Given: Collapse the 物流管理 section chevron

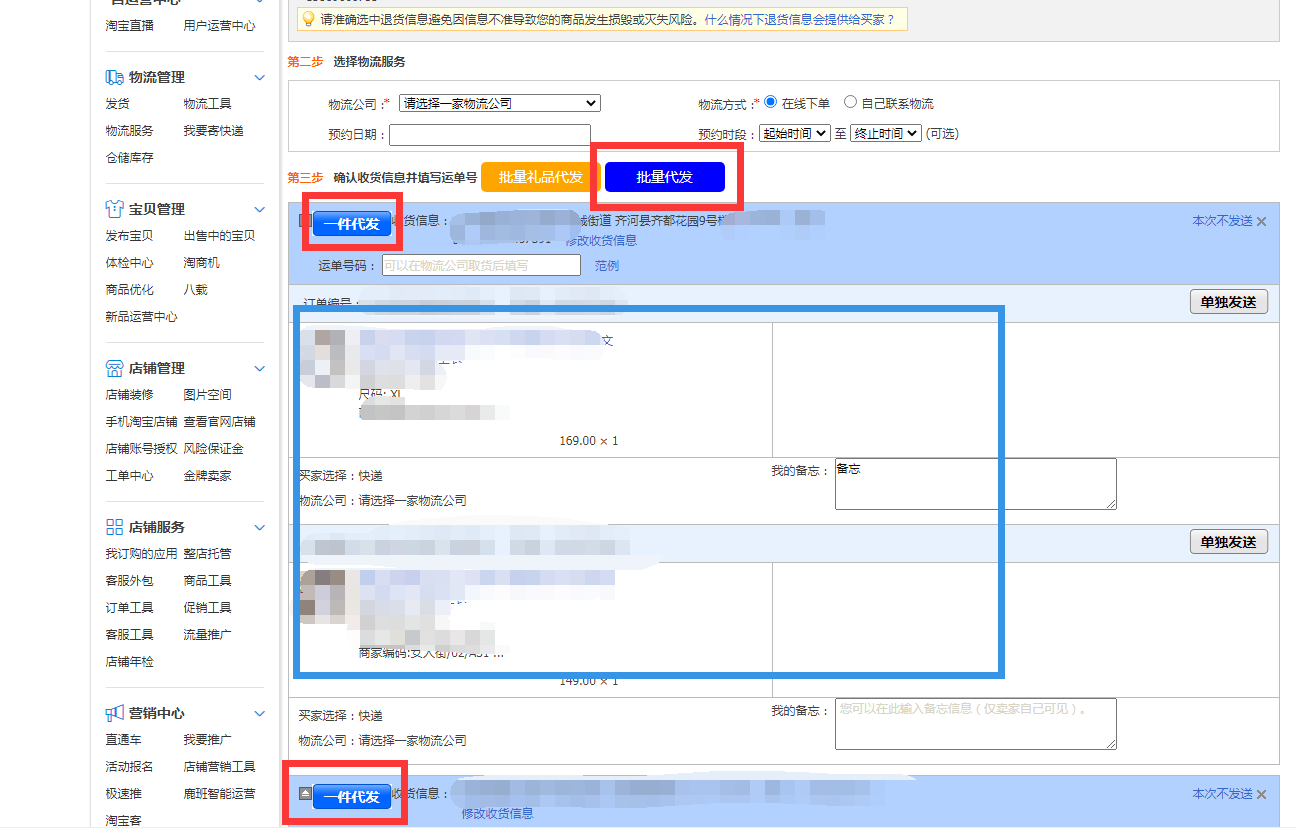Looking at the screenshot, I should pos(260,77).
